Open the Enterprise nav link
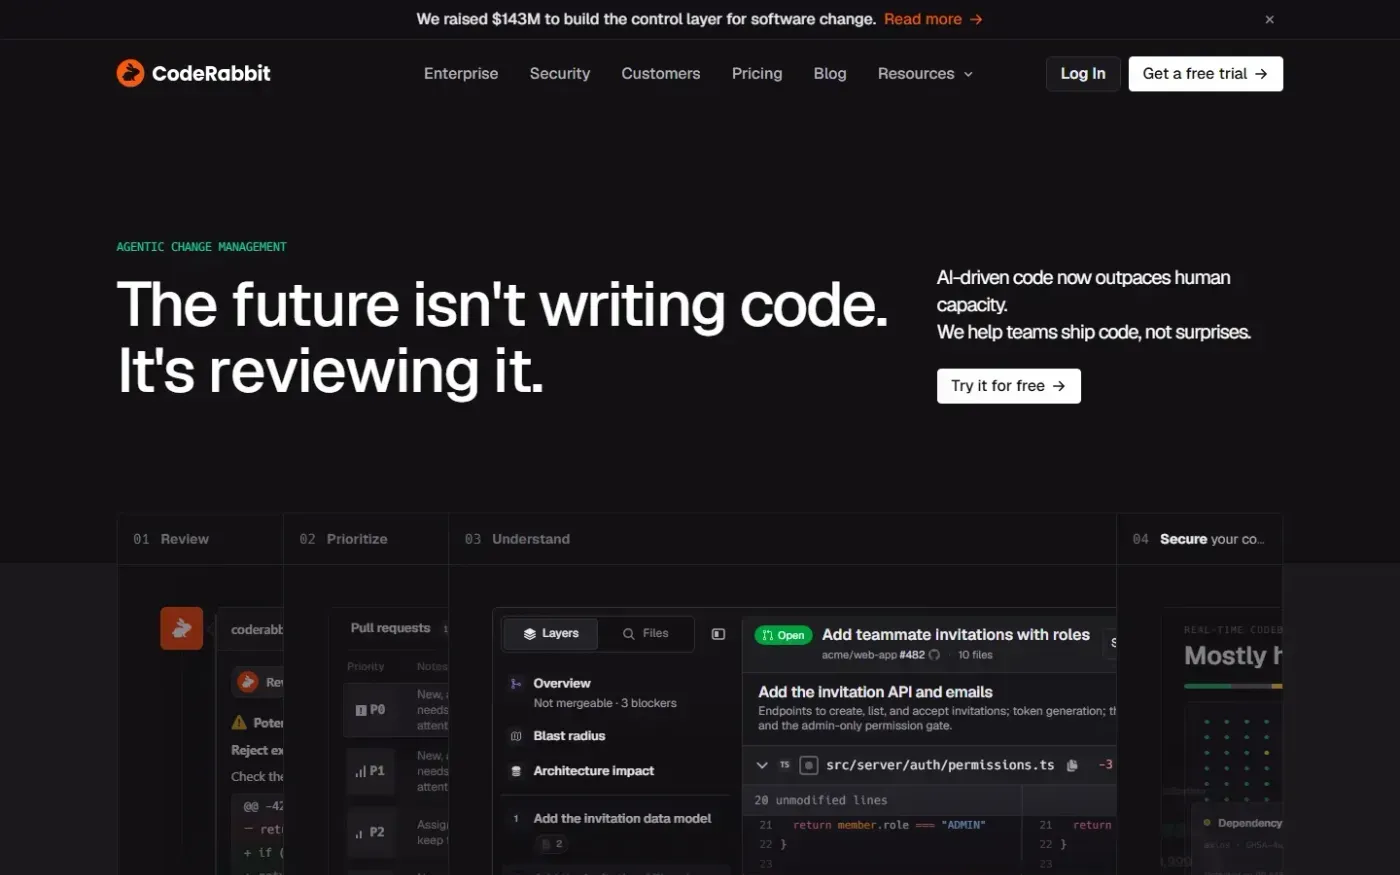The image size is (1400, 875). 461,73
